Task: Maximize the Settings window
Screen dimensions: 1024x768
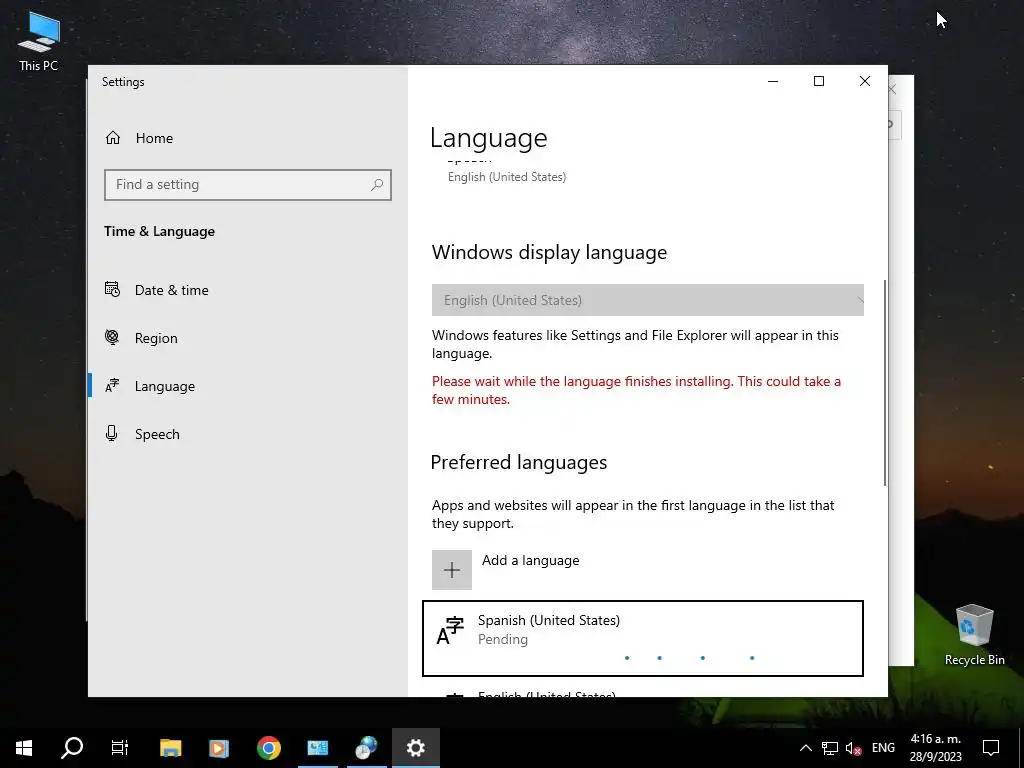Action: 818,81
